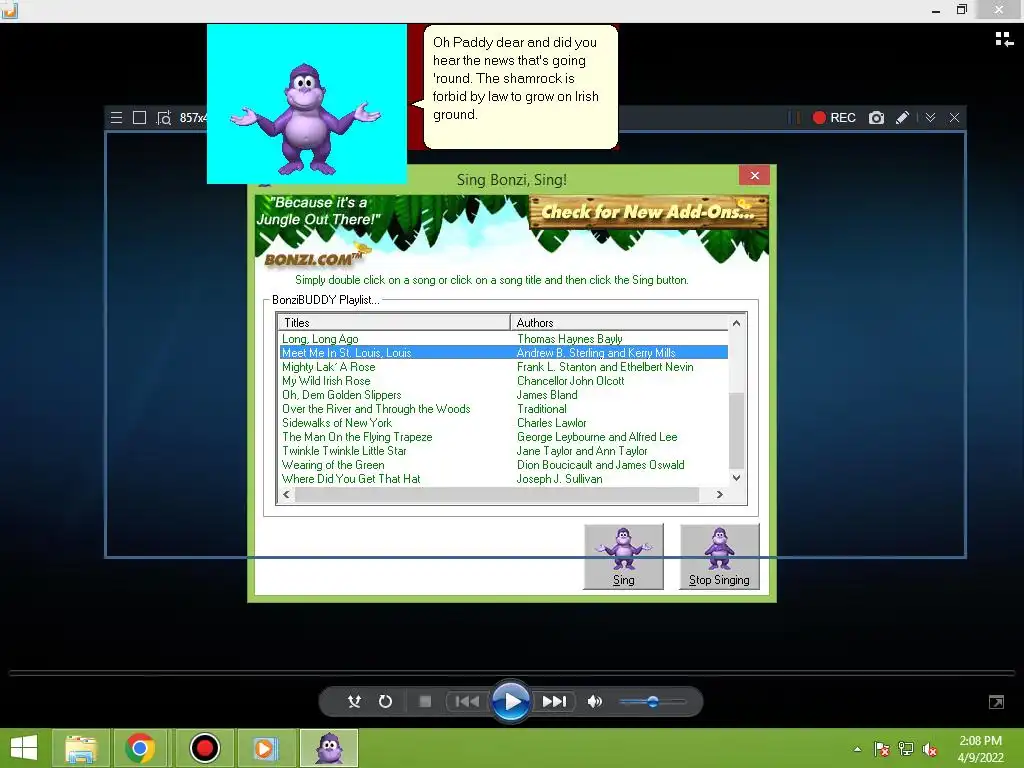Switch to library view icon

1004,40
